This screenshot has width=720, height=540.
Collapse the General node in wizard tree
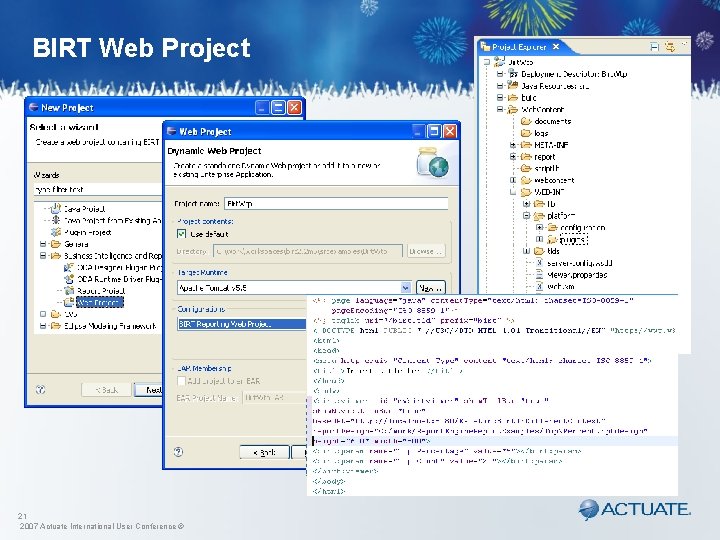pos(43,244)
